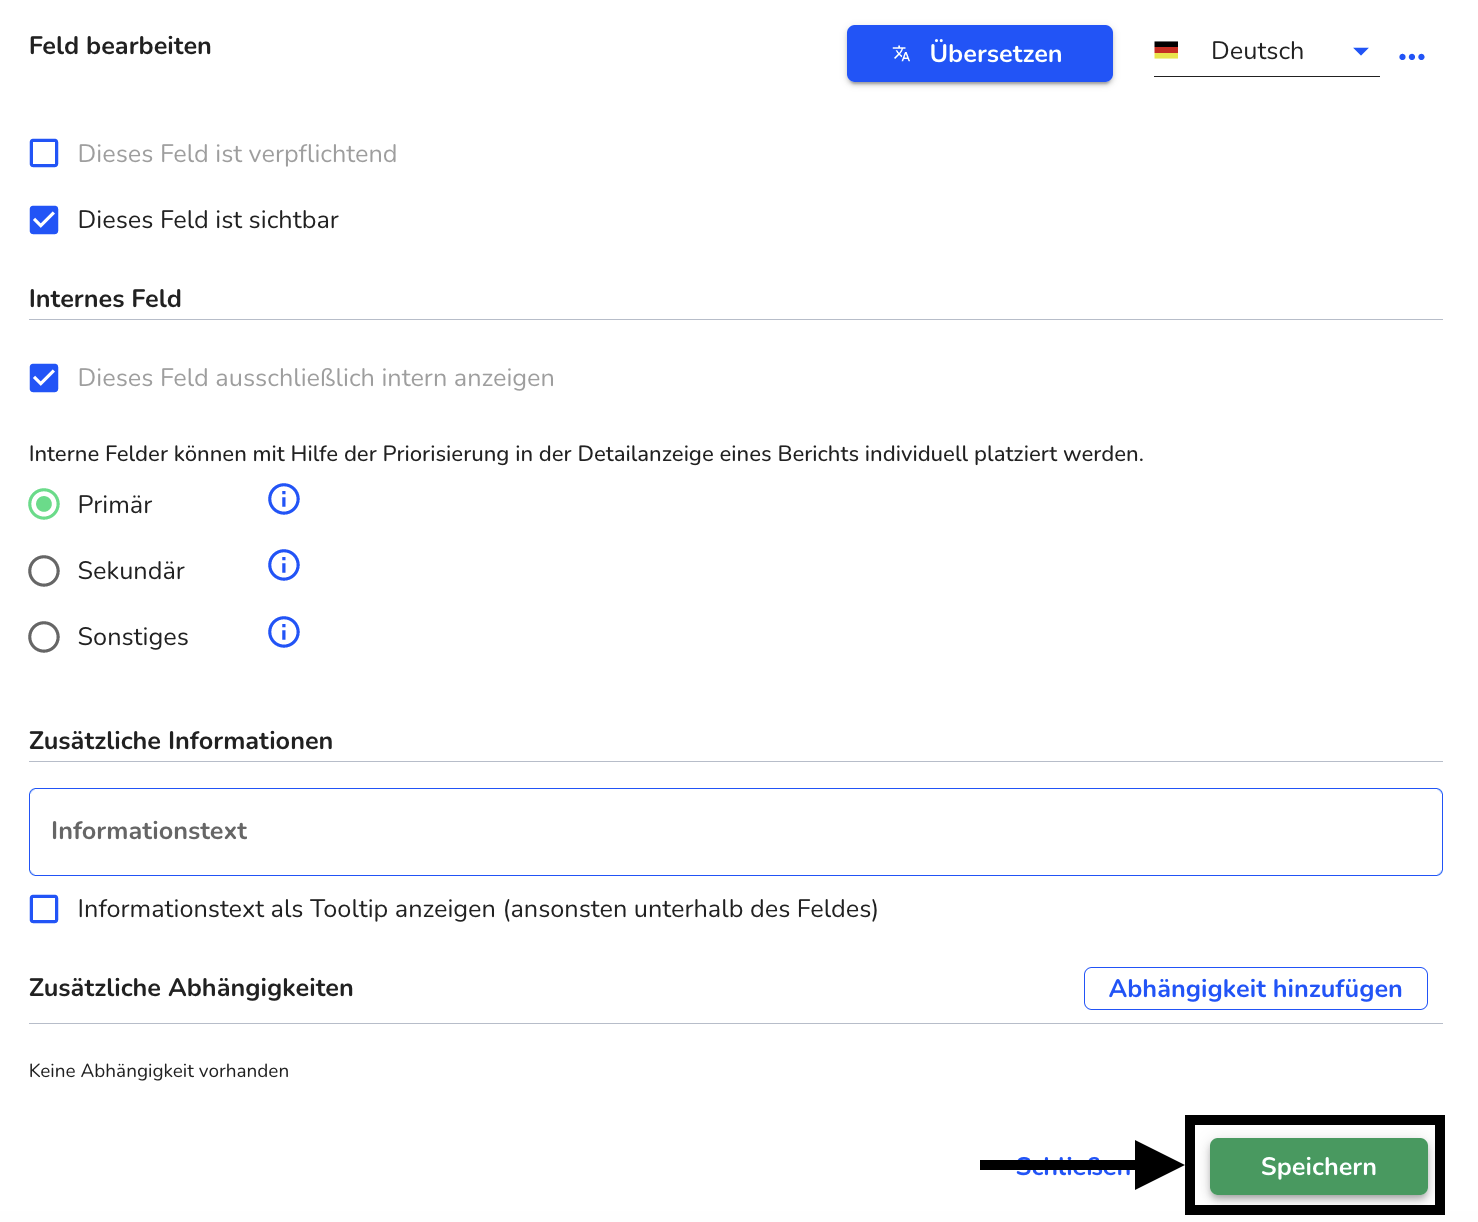Show info icon next to Primär
The image size is (1478, 1222).
click(284, 499)
